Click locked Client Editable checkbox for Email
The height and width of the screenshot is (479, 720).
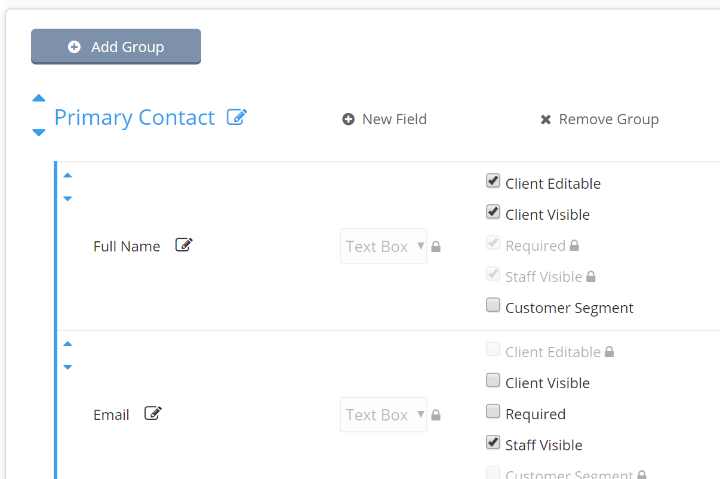(493, 349)
